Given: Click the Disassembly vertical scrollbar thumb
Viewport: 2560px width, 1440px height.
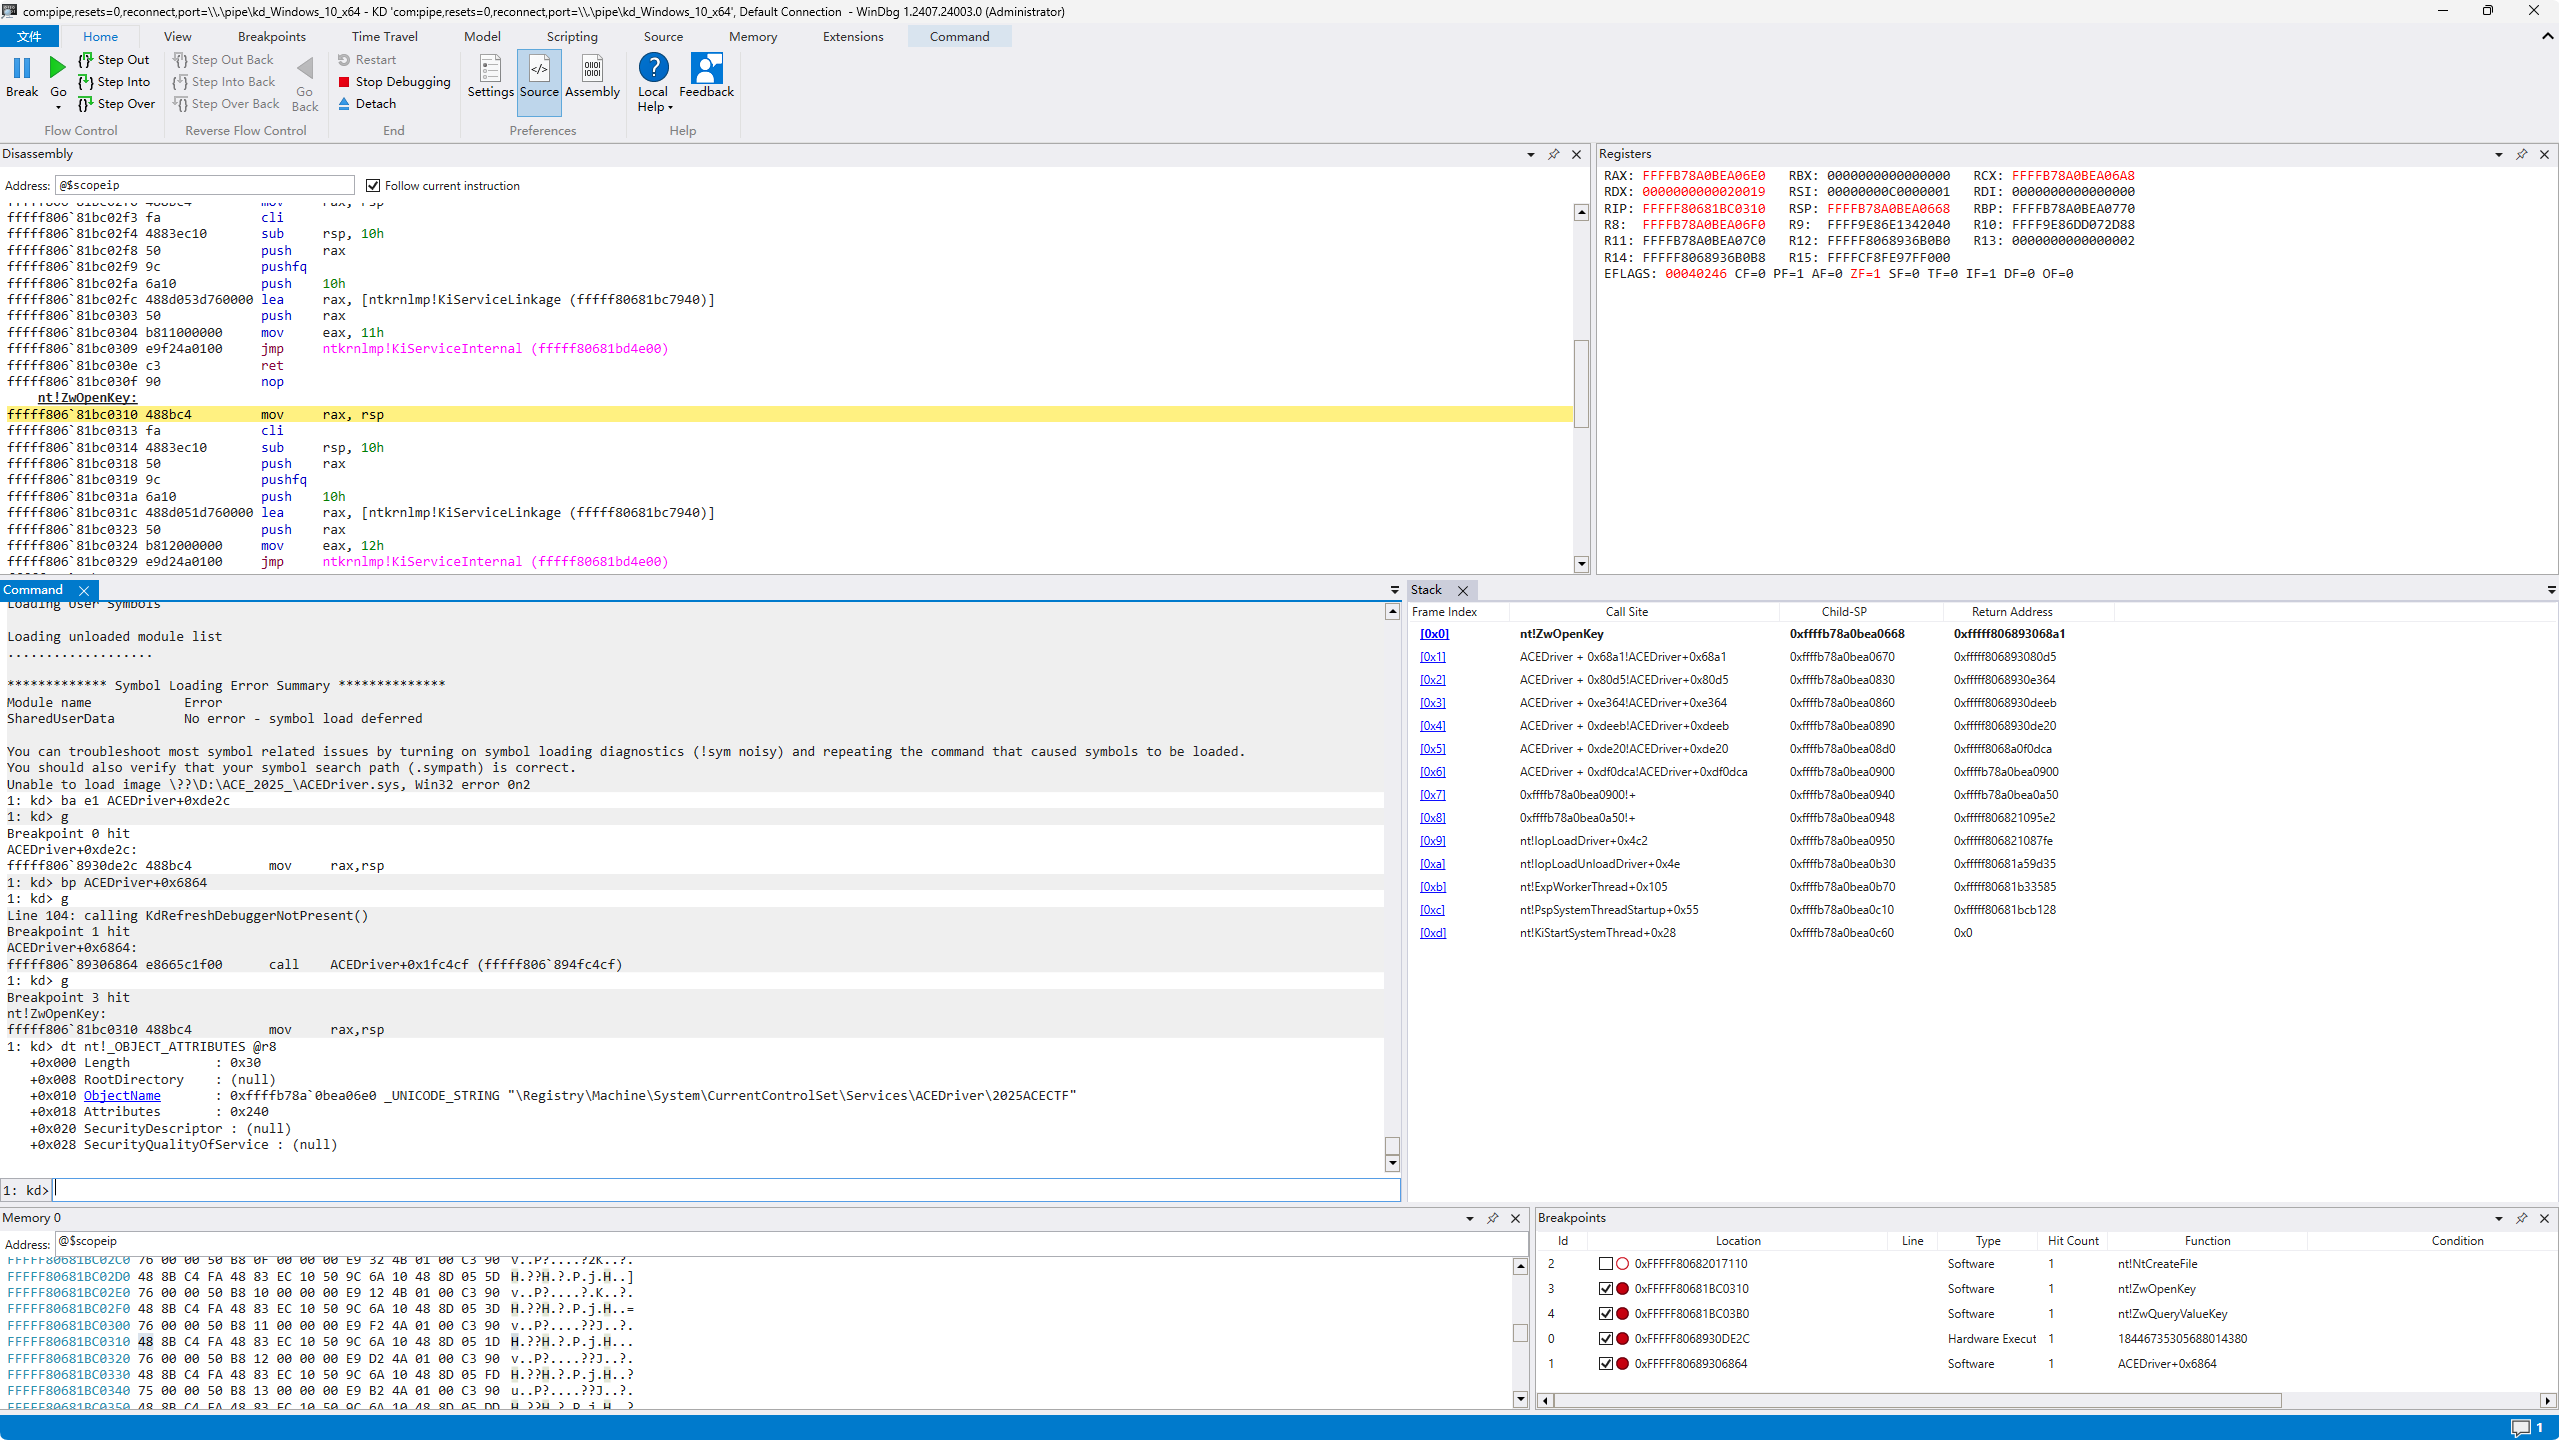Looking at the screenshot, I should point(1581,384).
